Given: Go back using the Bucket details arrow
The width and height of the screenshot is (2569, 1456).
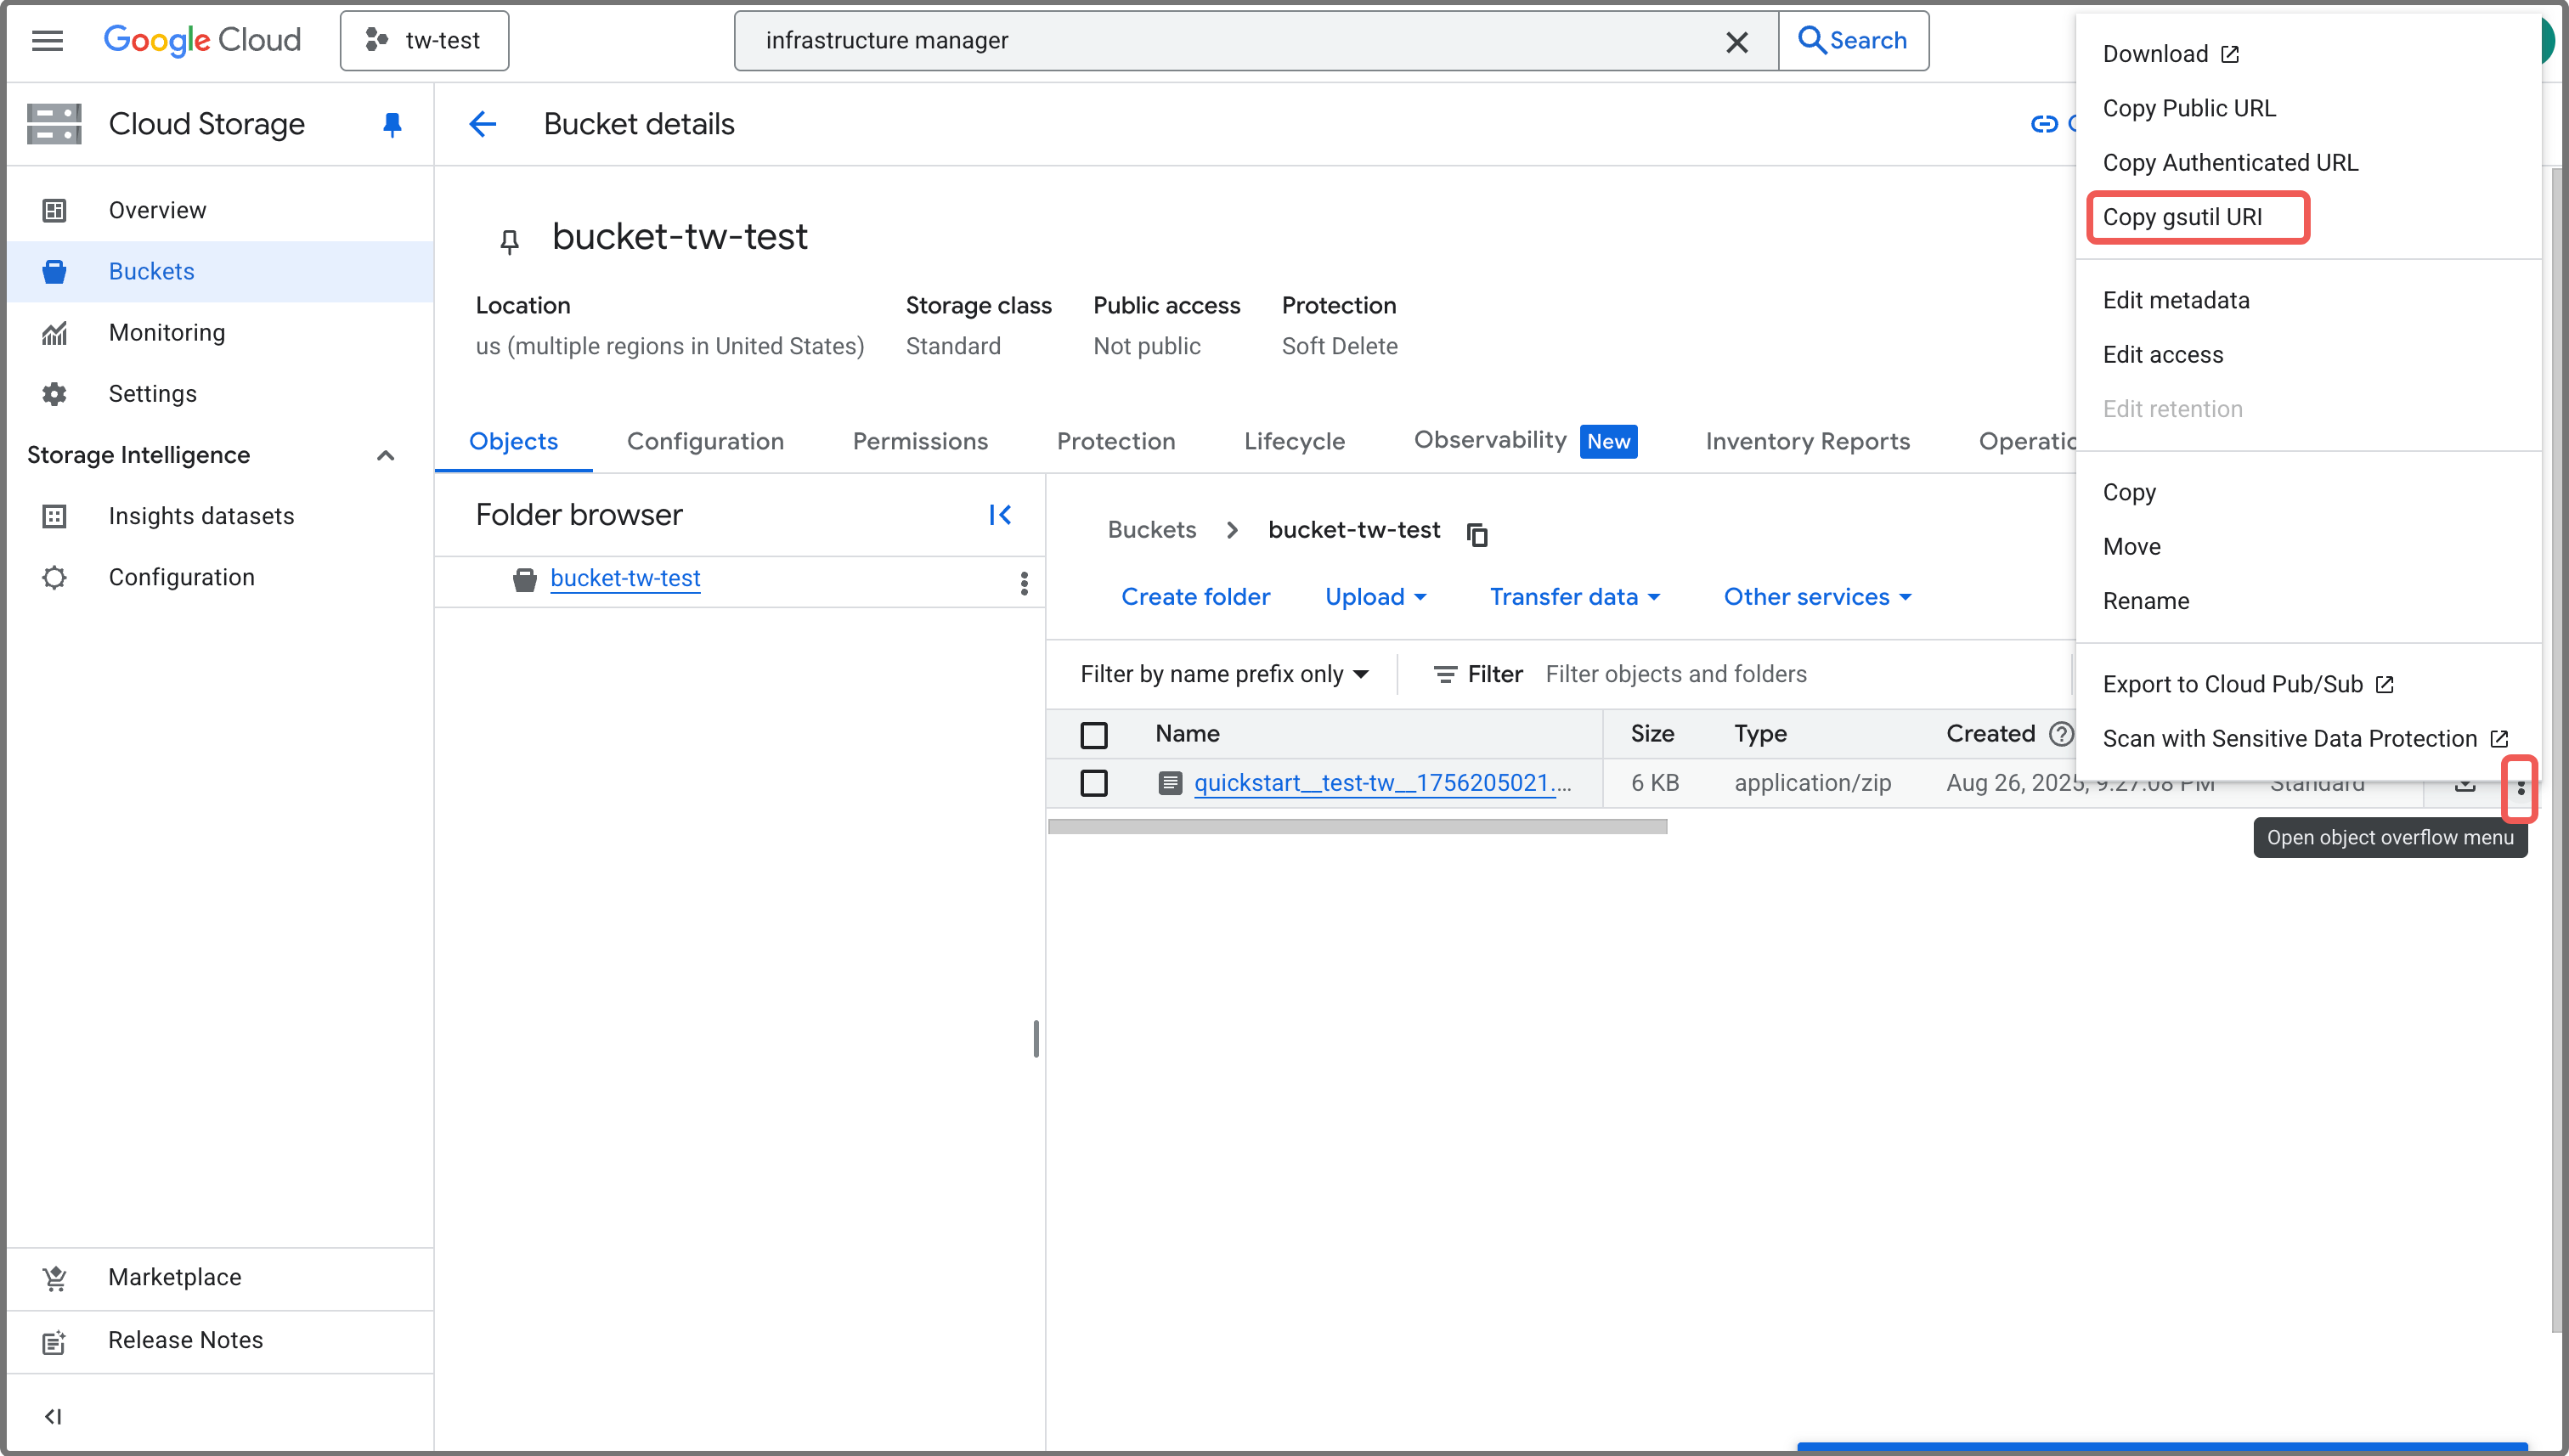Looking at the screenshot, I should (483, 124).
